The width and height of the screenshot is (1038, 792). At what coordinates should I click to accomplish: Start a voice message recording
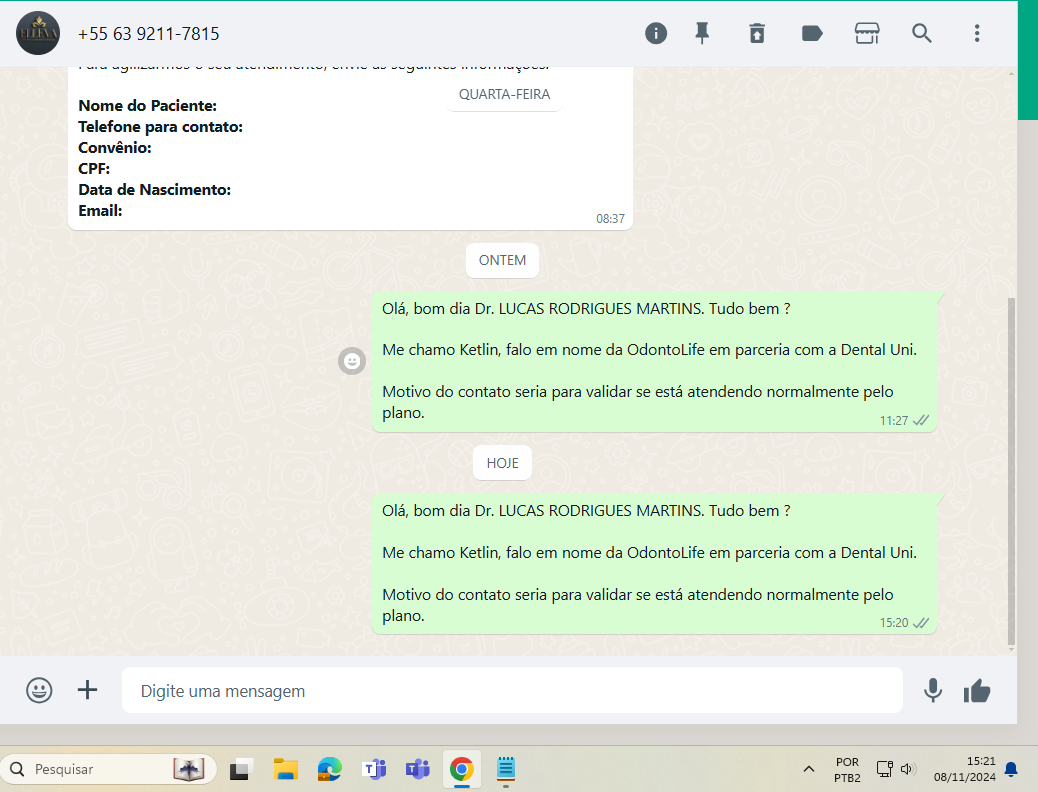click(x=932, y=690)
